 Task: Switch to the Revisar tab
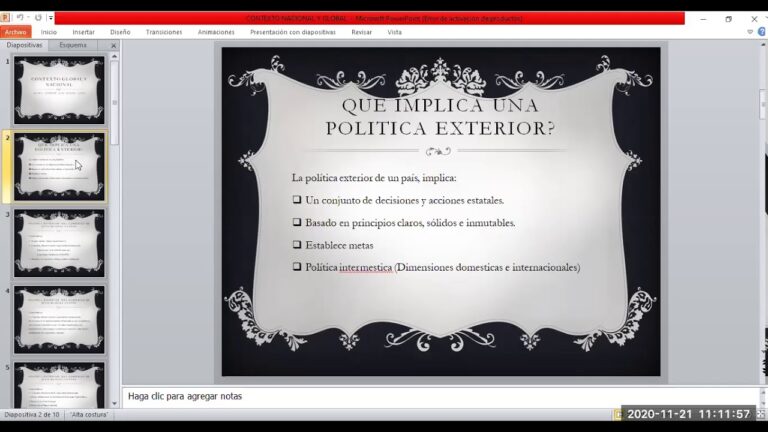(x=361, y=32)
